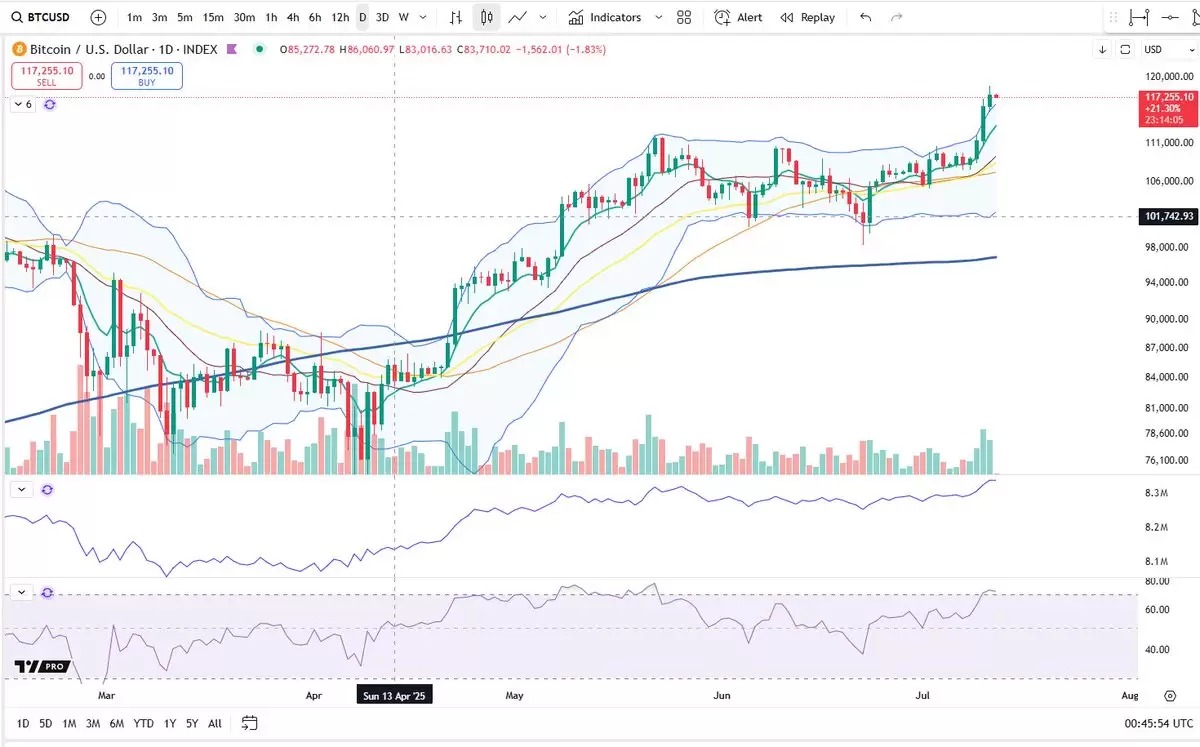Expand the favorite indicators dropdown
The image size is (1200, 747).
658,17
